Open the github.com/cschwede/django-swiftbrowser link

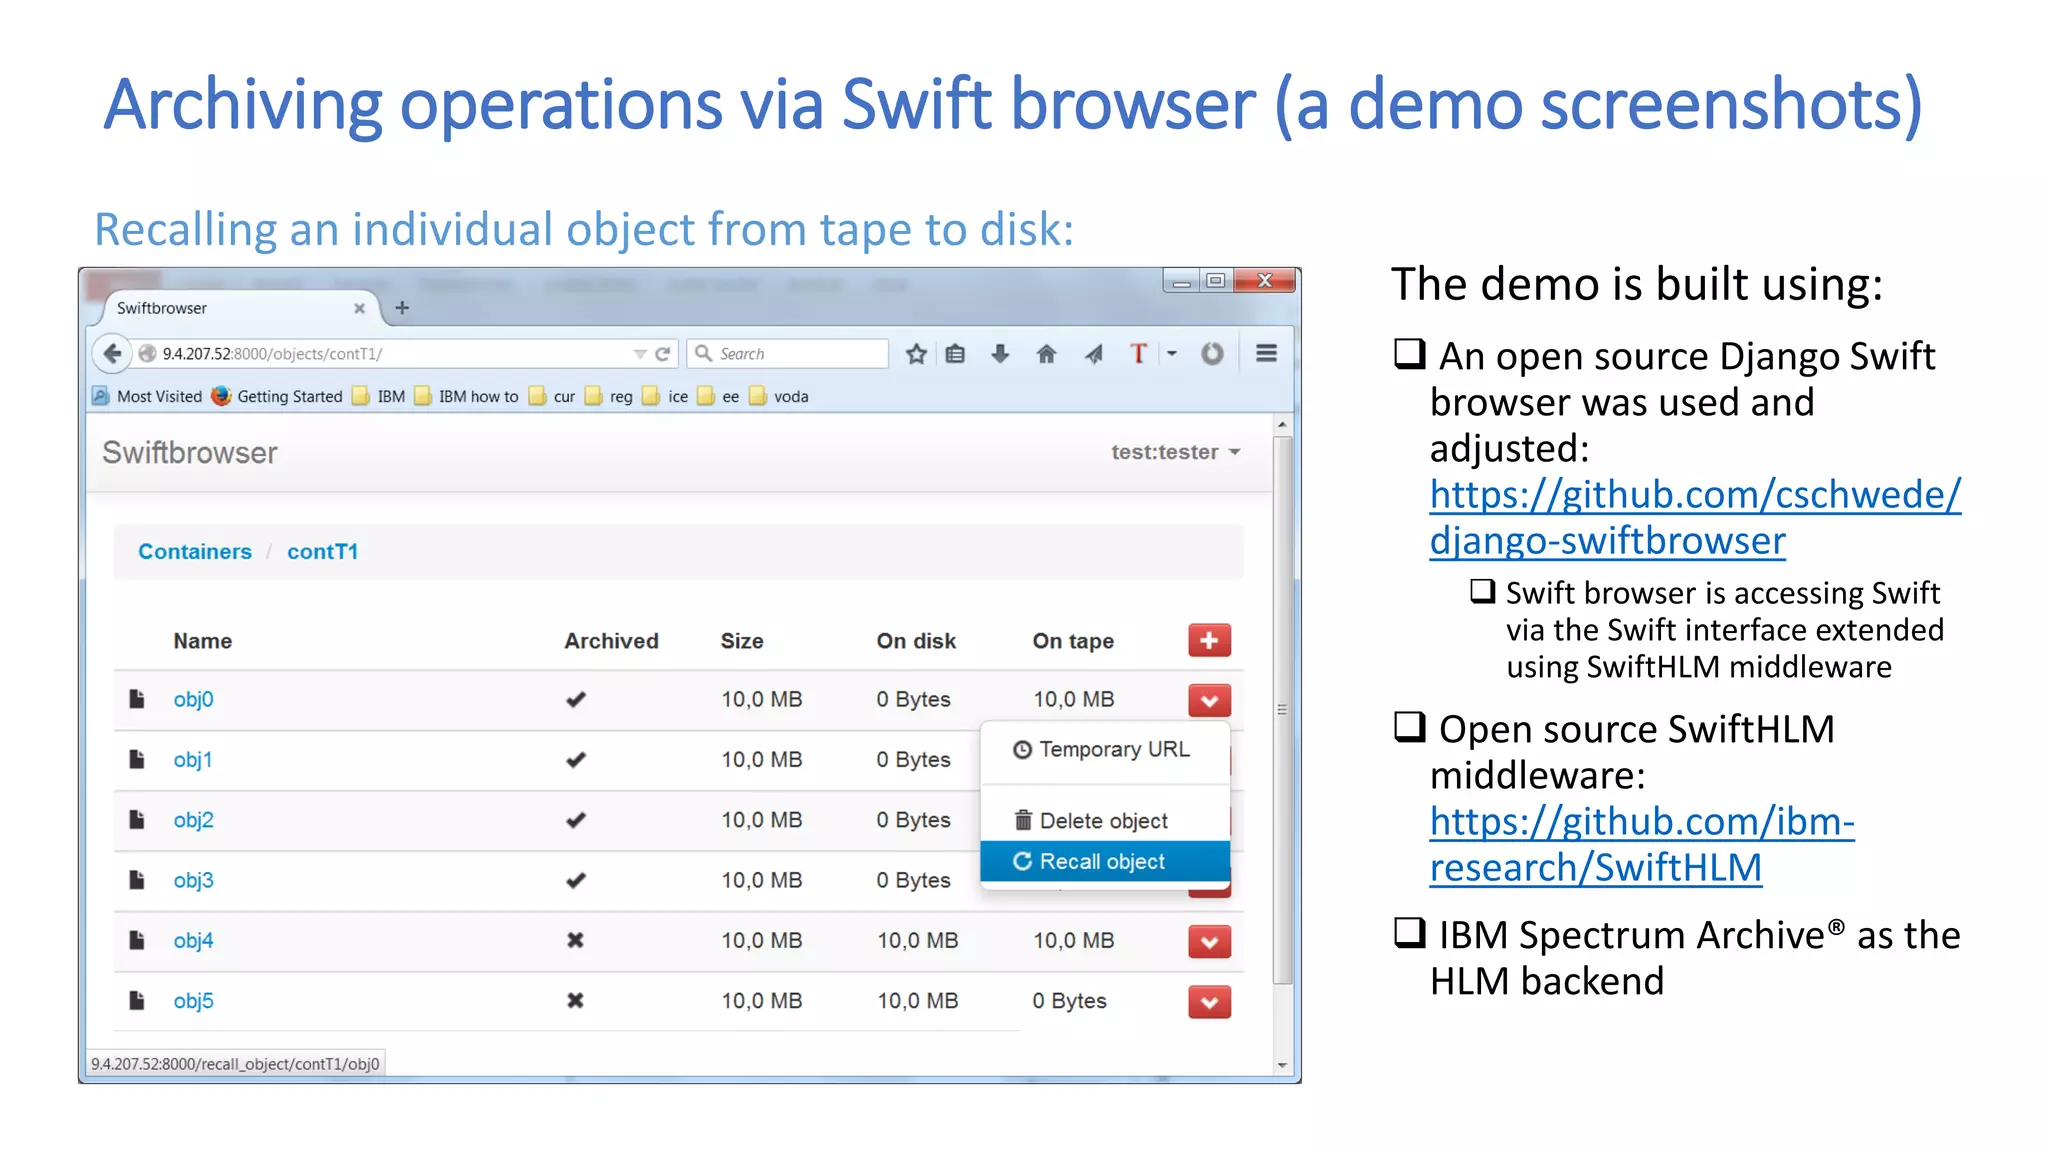1695,517
